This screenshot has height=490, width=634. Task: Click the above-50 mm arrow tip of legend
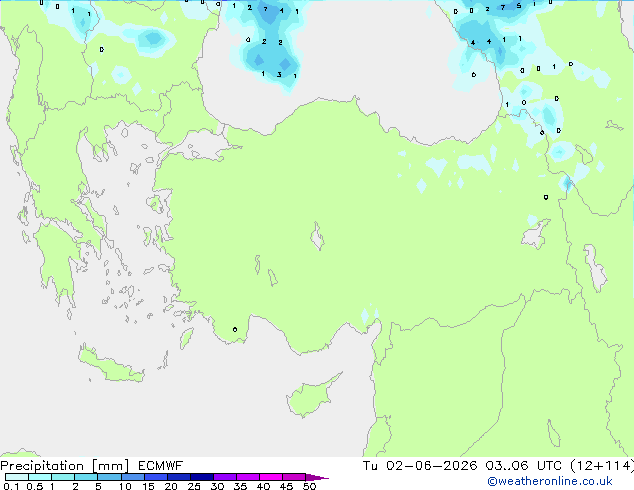pos(317,477)
